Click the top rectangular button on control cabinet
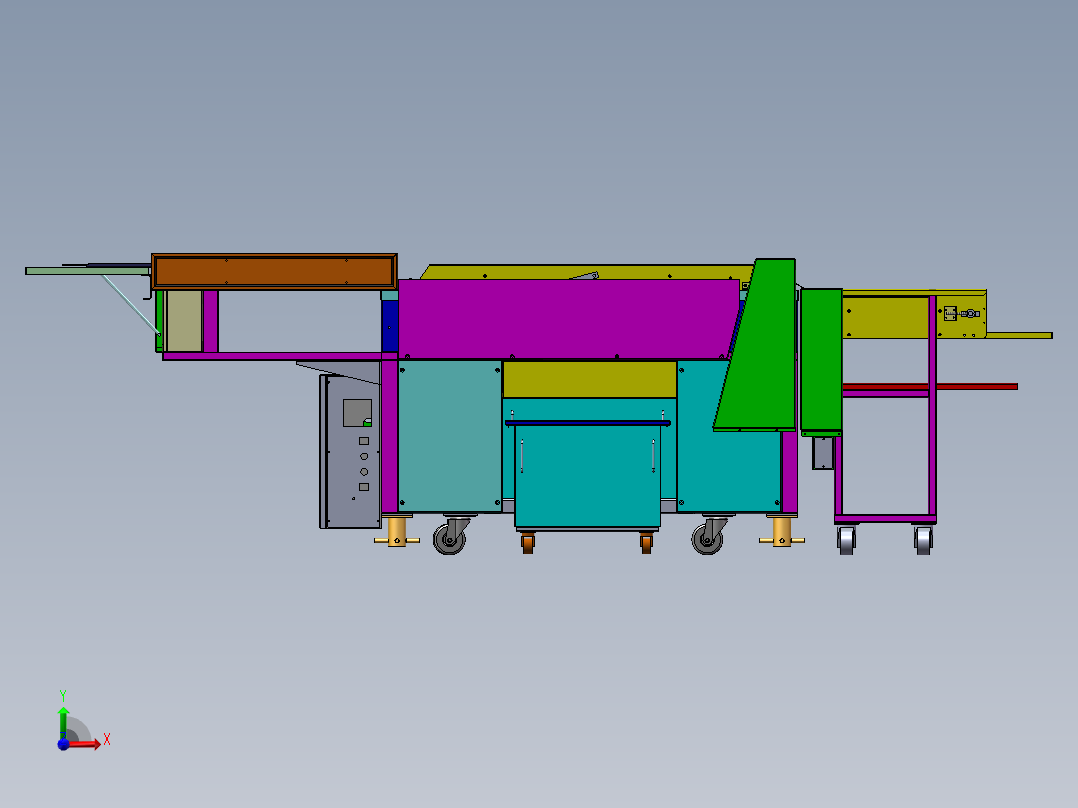1078x808 pixels. pyautogui.click(x=364, y=441)
